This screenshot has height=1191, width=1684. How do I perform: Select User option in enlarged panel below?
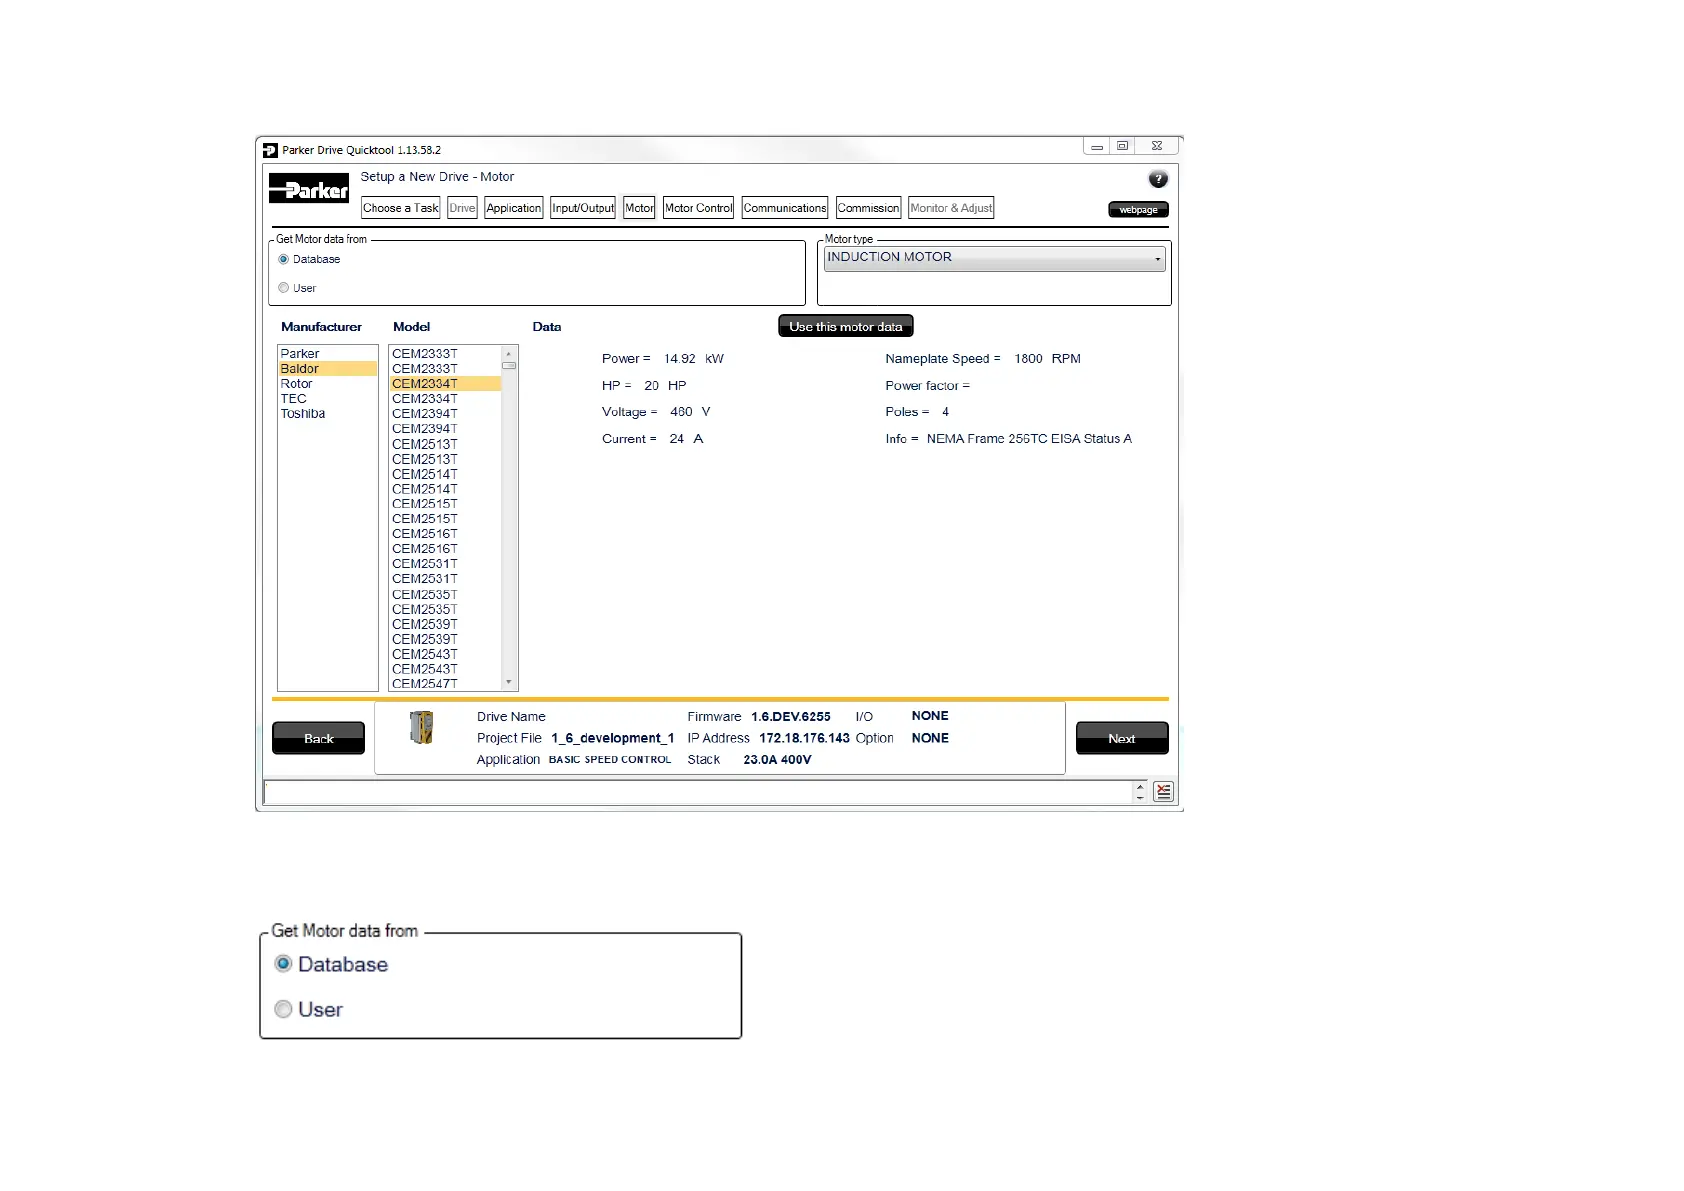[x=283, y=1009]
